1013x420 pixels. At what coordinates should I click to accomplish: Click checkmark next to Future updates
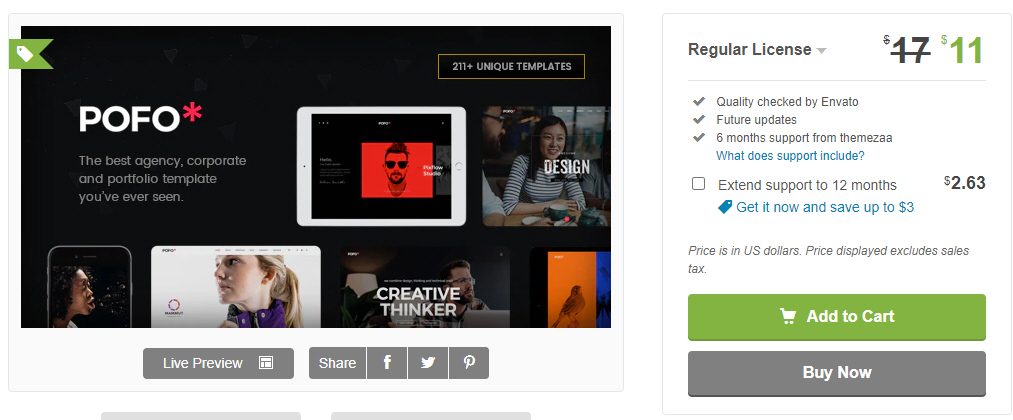(x=698, y=120)
